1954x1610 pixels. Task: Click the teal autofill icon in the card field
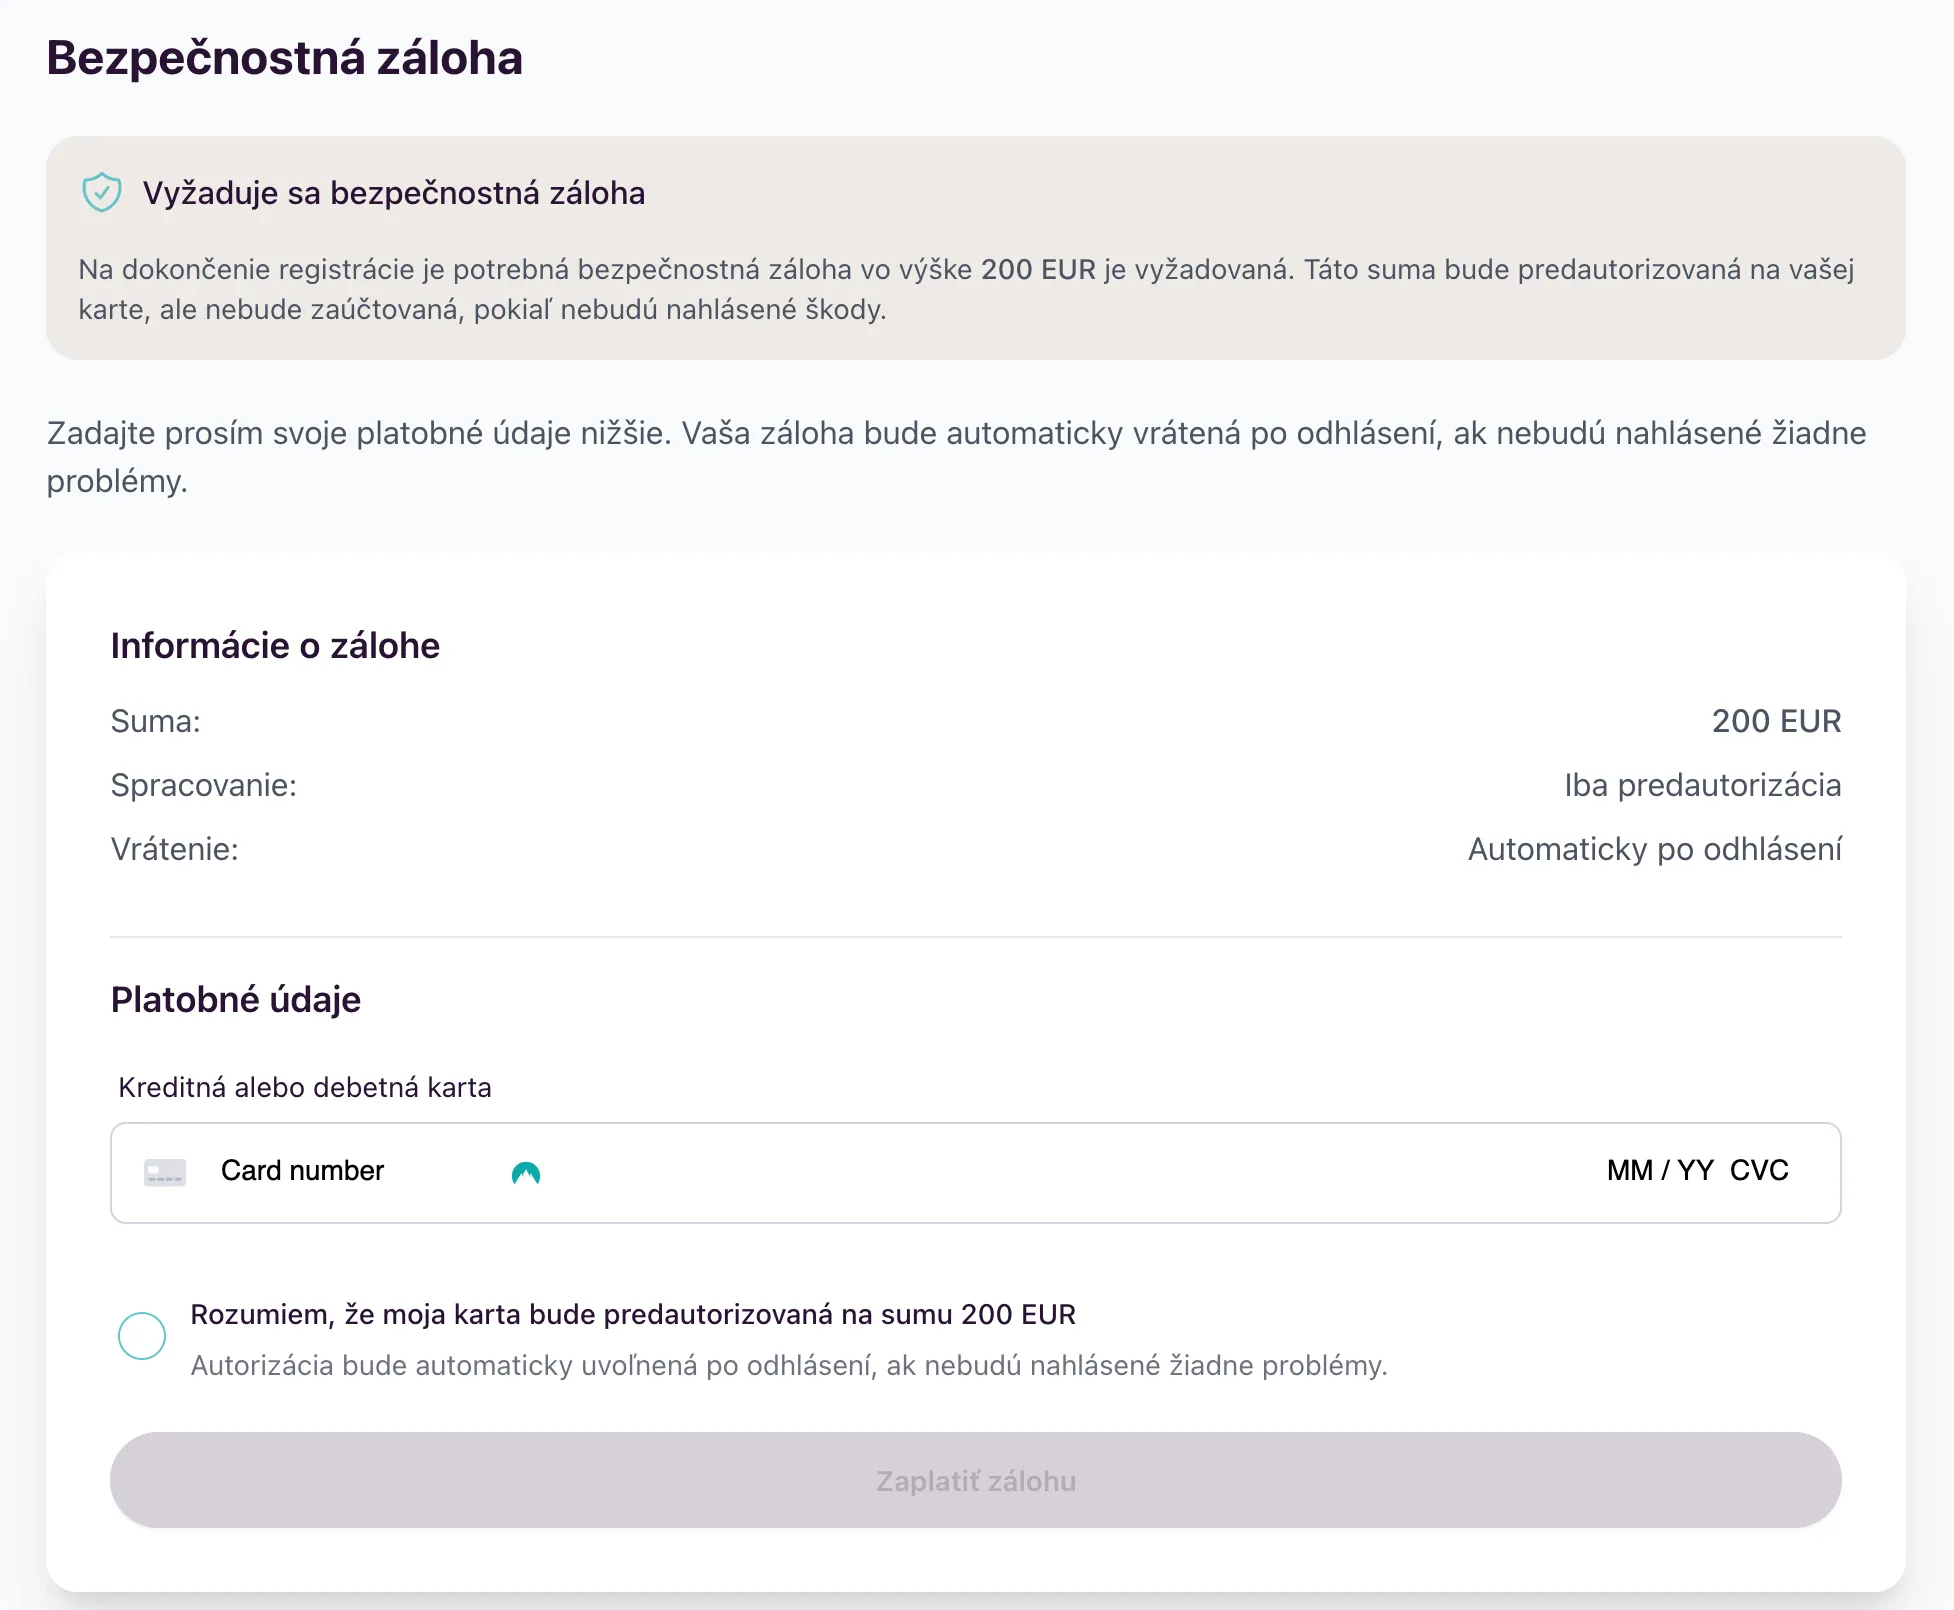526,1173
